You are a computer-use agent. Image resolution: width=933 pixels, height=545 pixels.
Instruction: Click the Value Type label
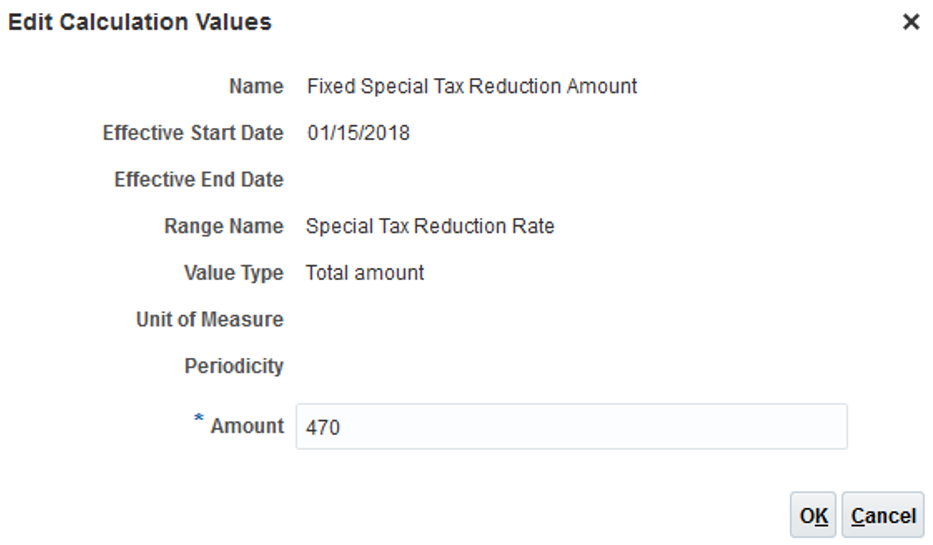tap(234, 273)
